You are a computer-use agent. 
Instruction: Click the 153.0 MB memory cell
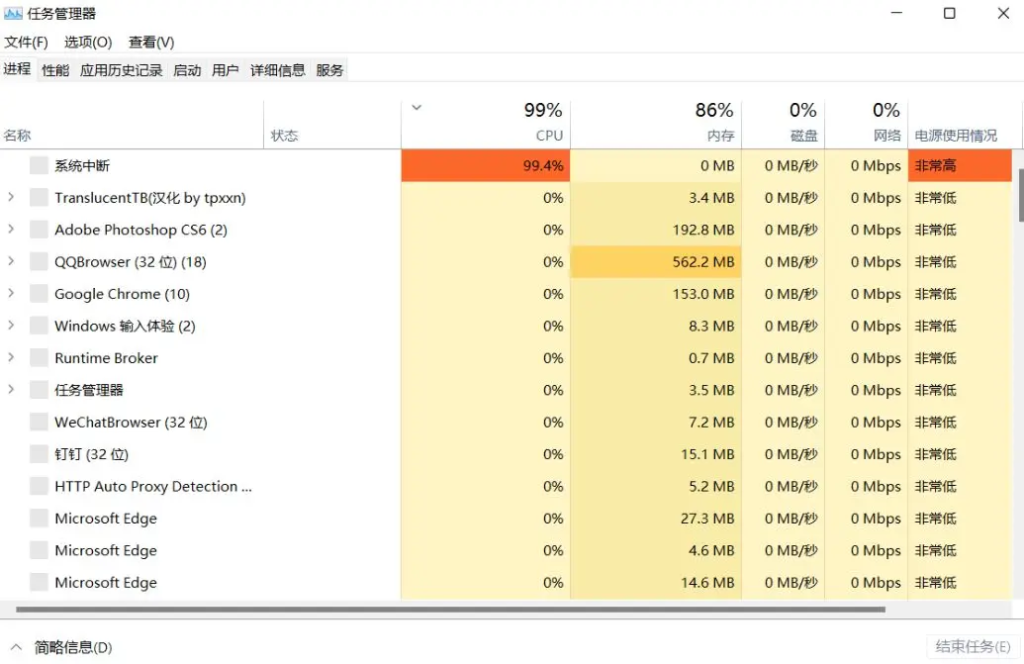[656, 293]
